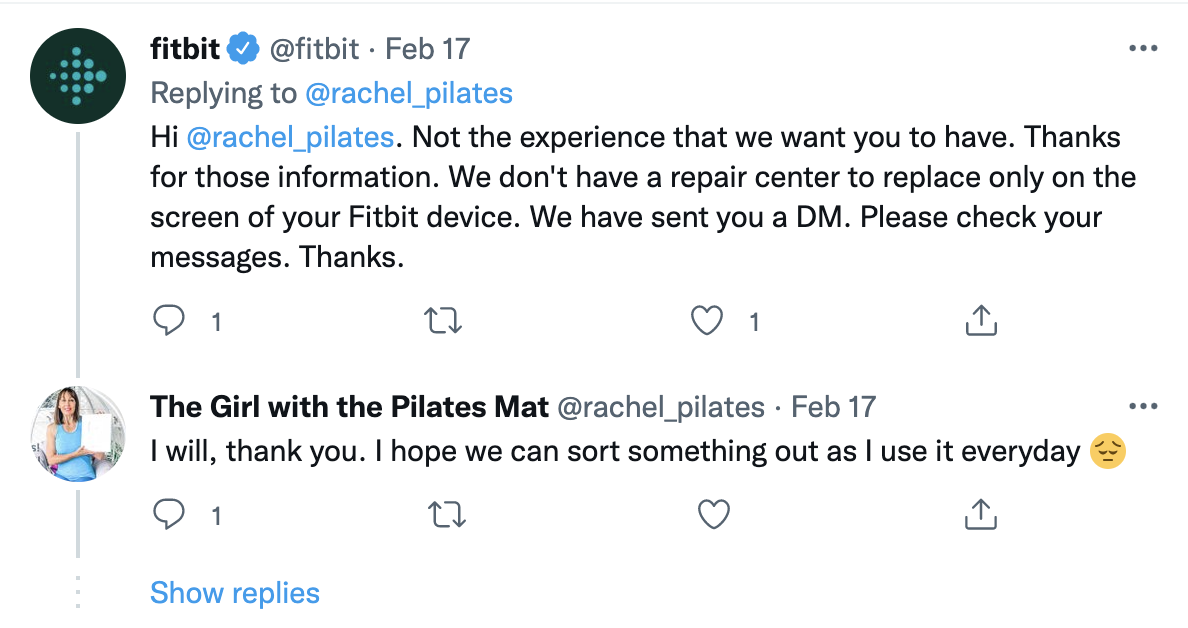The width and height of the screenshot is (1188, 628).
Task: Open more options on fitbit tweet
Action: 1143,48
